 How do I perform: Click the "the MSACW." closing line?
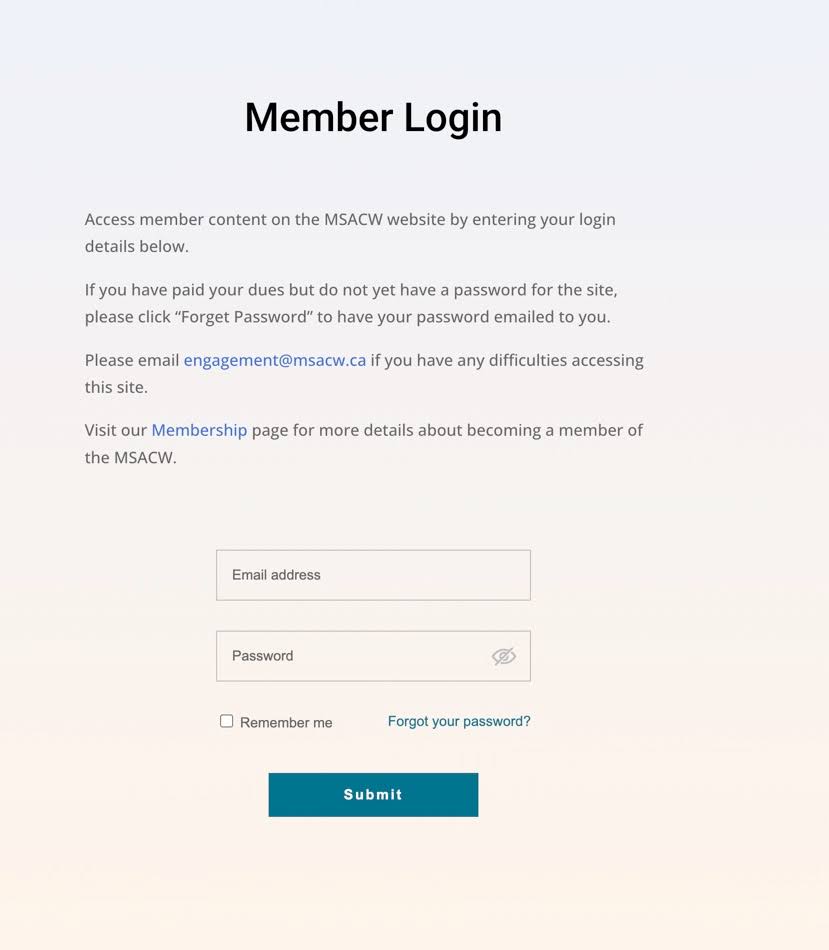coord(130,458)
